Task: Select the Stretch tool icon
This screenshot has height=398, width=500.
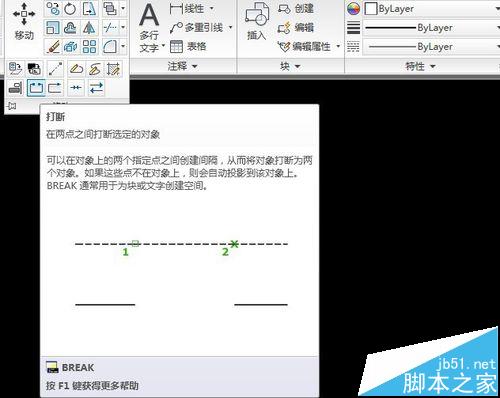Action: pyautogui.click(x=89, y=8)
